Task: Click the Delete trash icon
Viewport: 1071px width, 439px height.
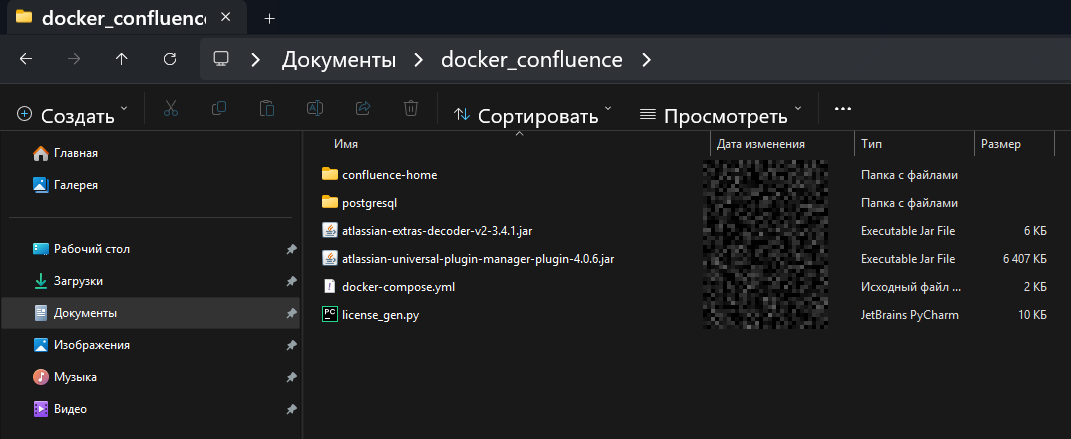Action: (411, 109)
